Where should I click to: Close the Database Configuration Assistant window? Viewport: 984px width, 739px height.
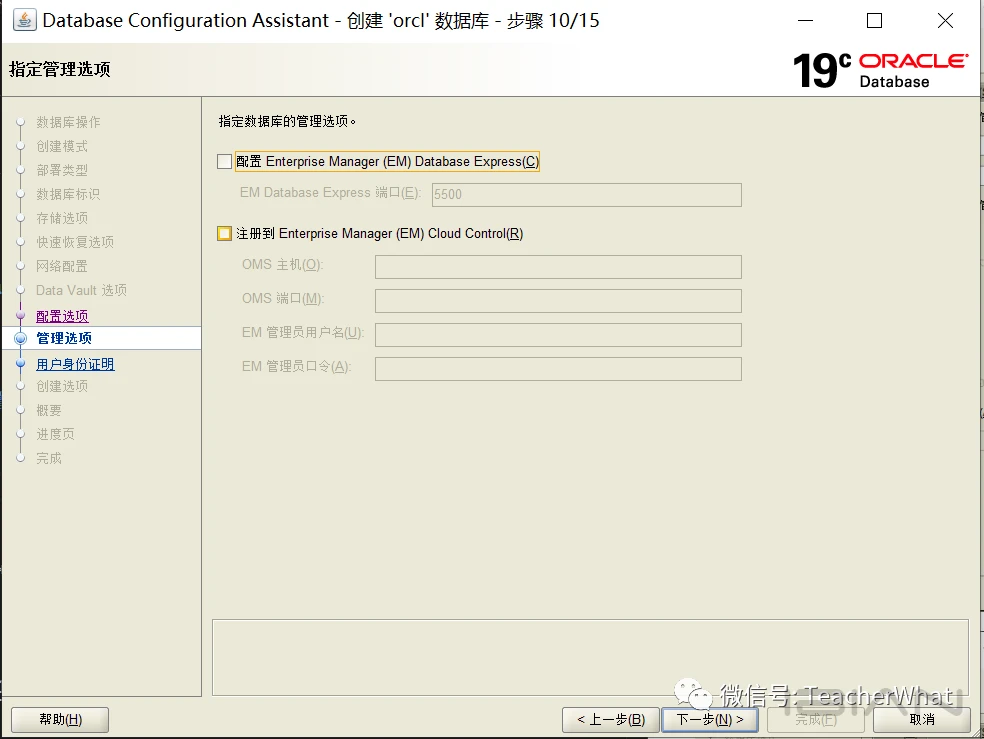(945, 21)
